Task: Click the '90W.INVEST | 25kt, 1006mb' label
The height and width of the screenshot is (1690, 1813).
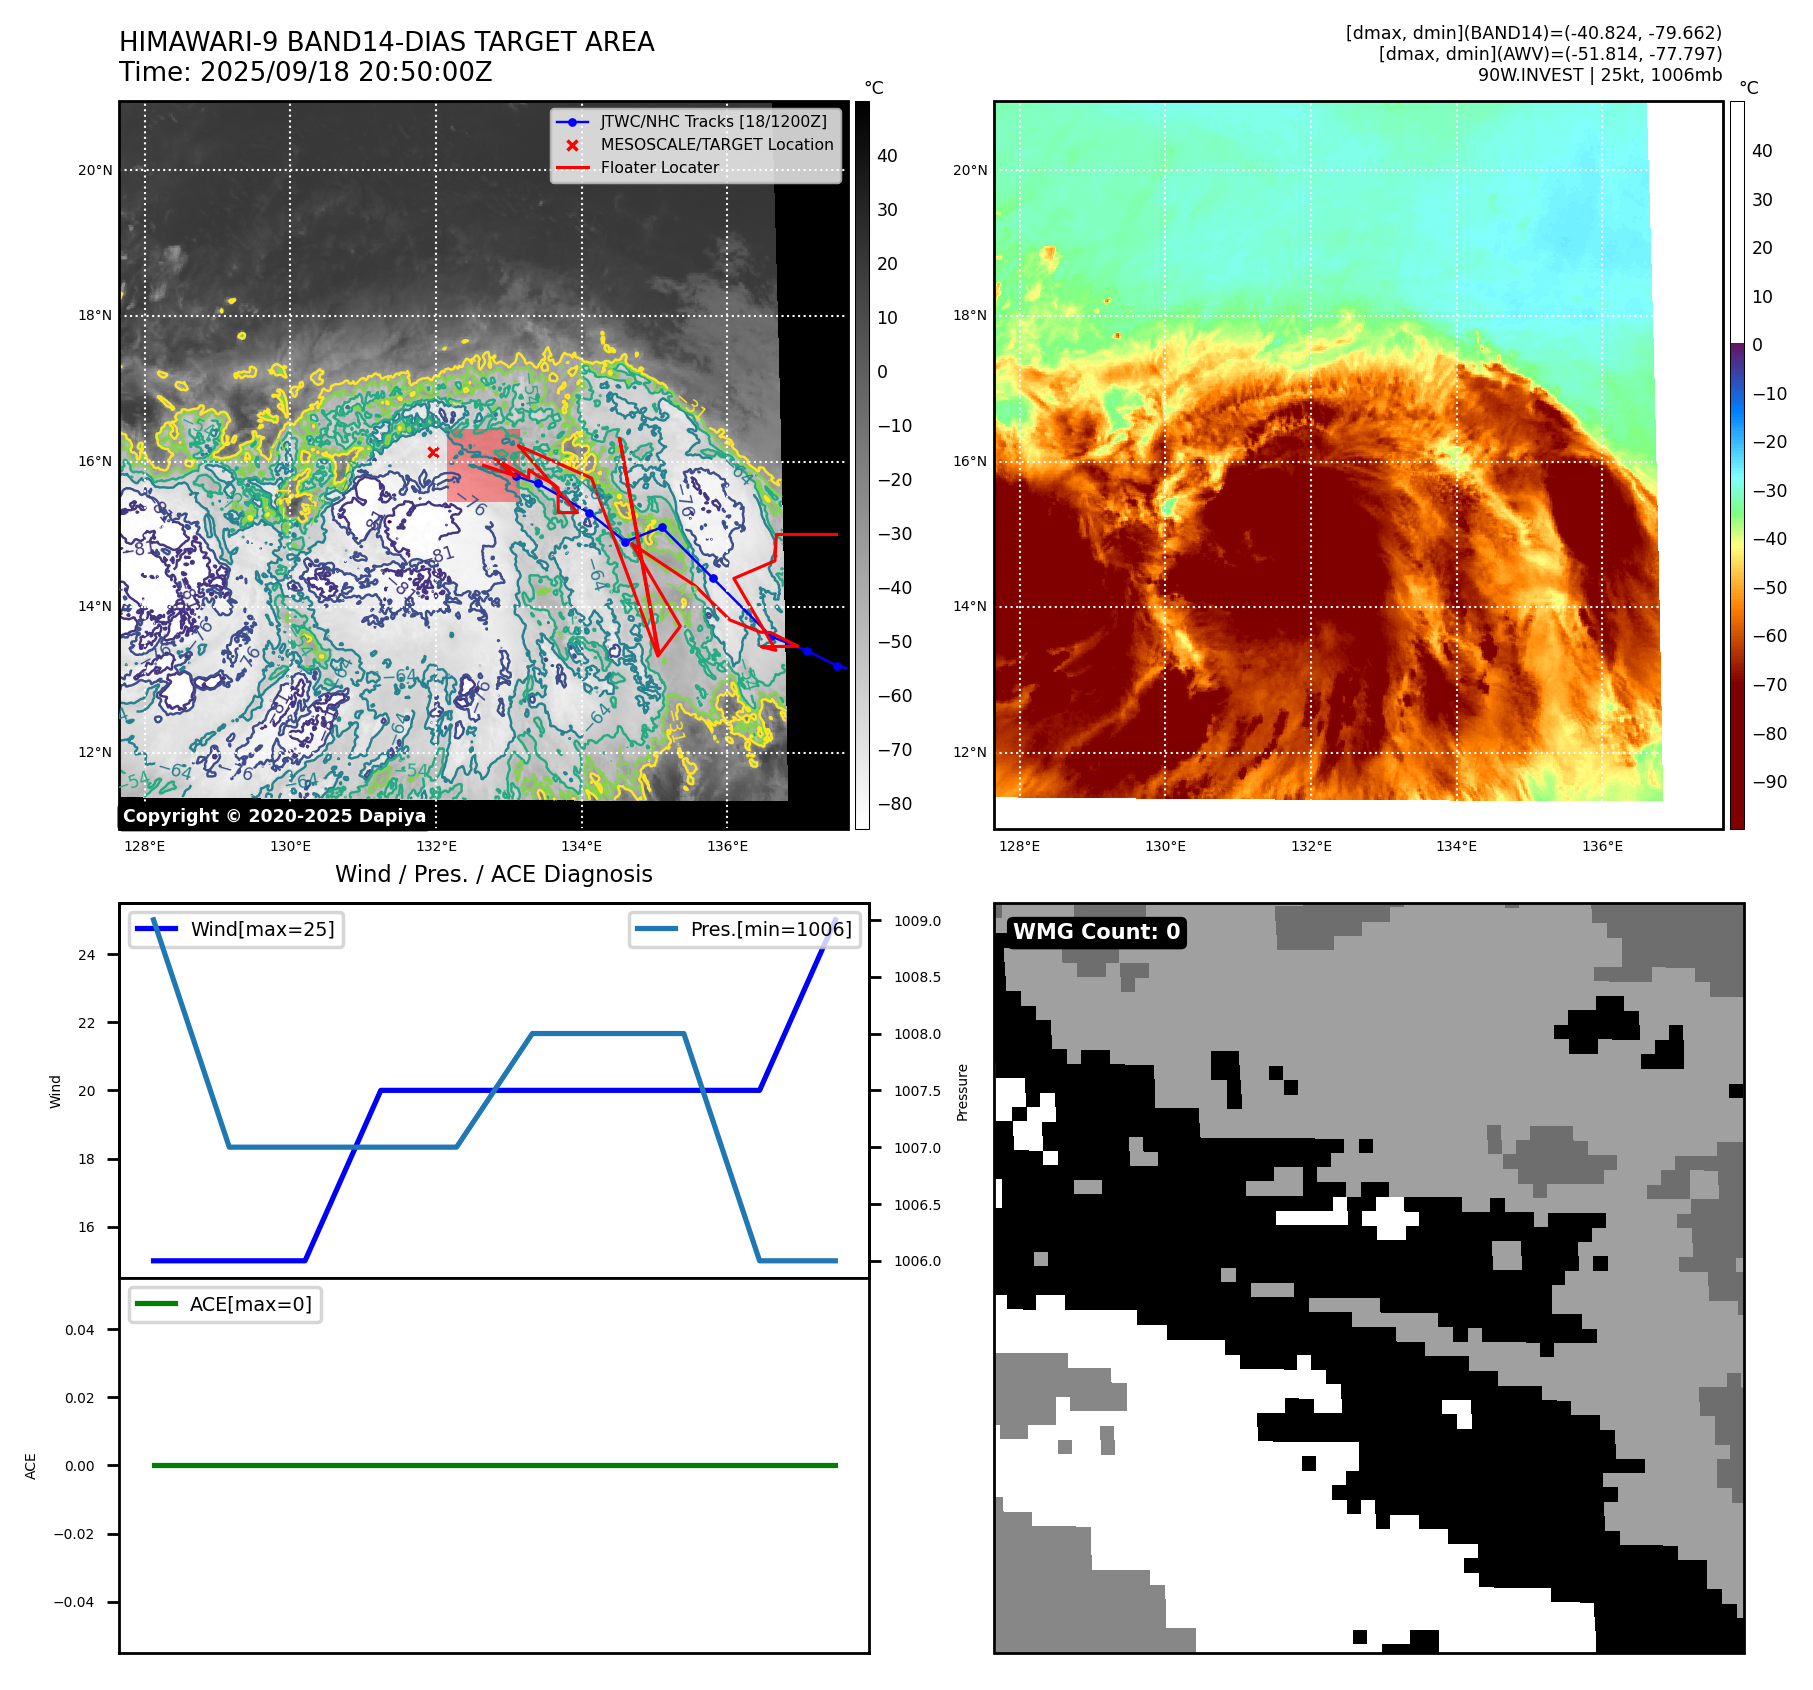Action: pos(1600,75)
